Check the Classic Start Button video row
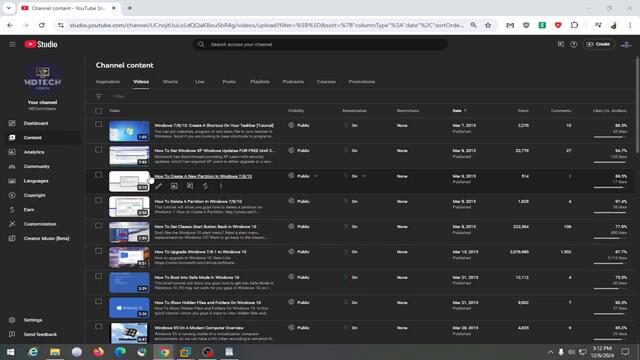Image resolution: width=640 pixels, height=360 pixels. click(x=99, y=226)
